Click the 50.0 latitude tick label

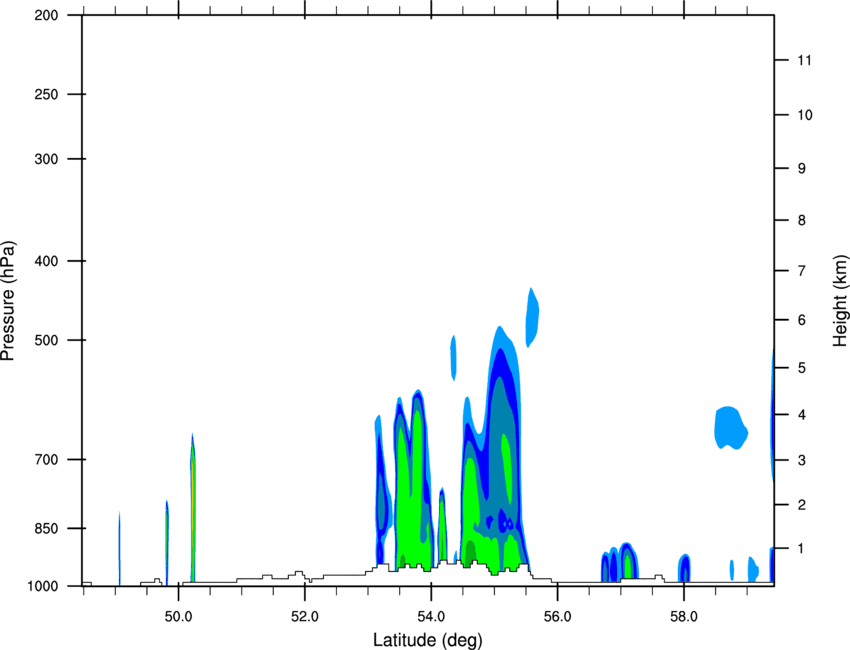178,617
